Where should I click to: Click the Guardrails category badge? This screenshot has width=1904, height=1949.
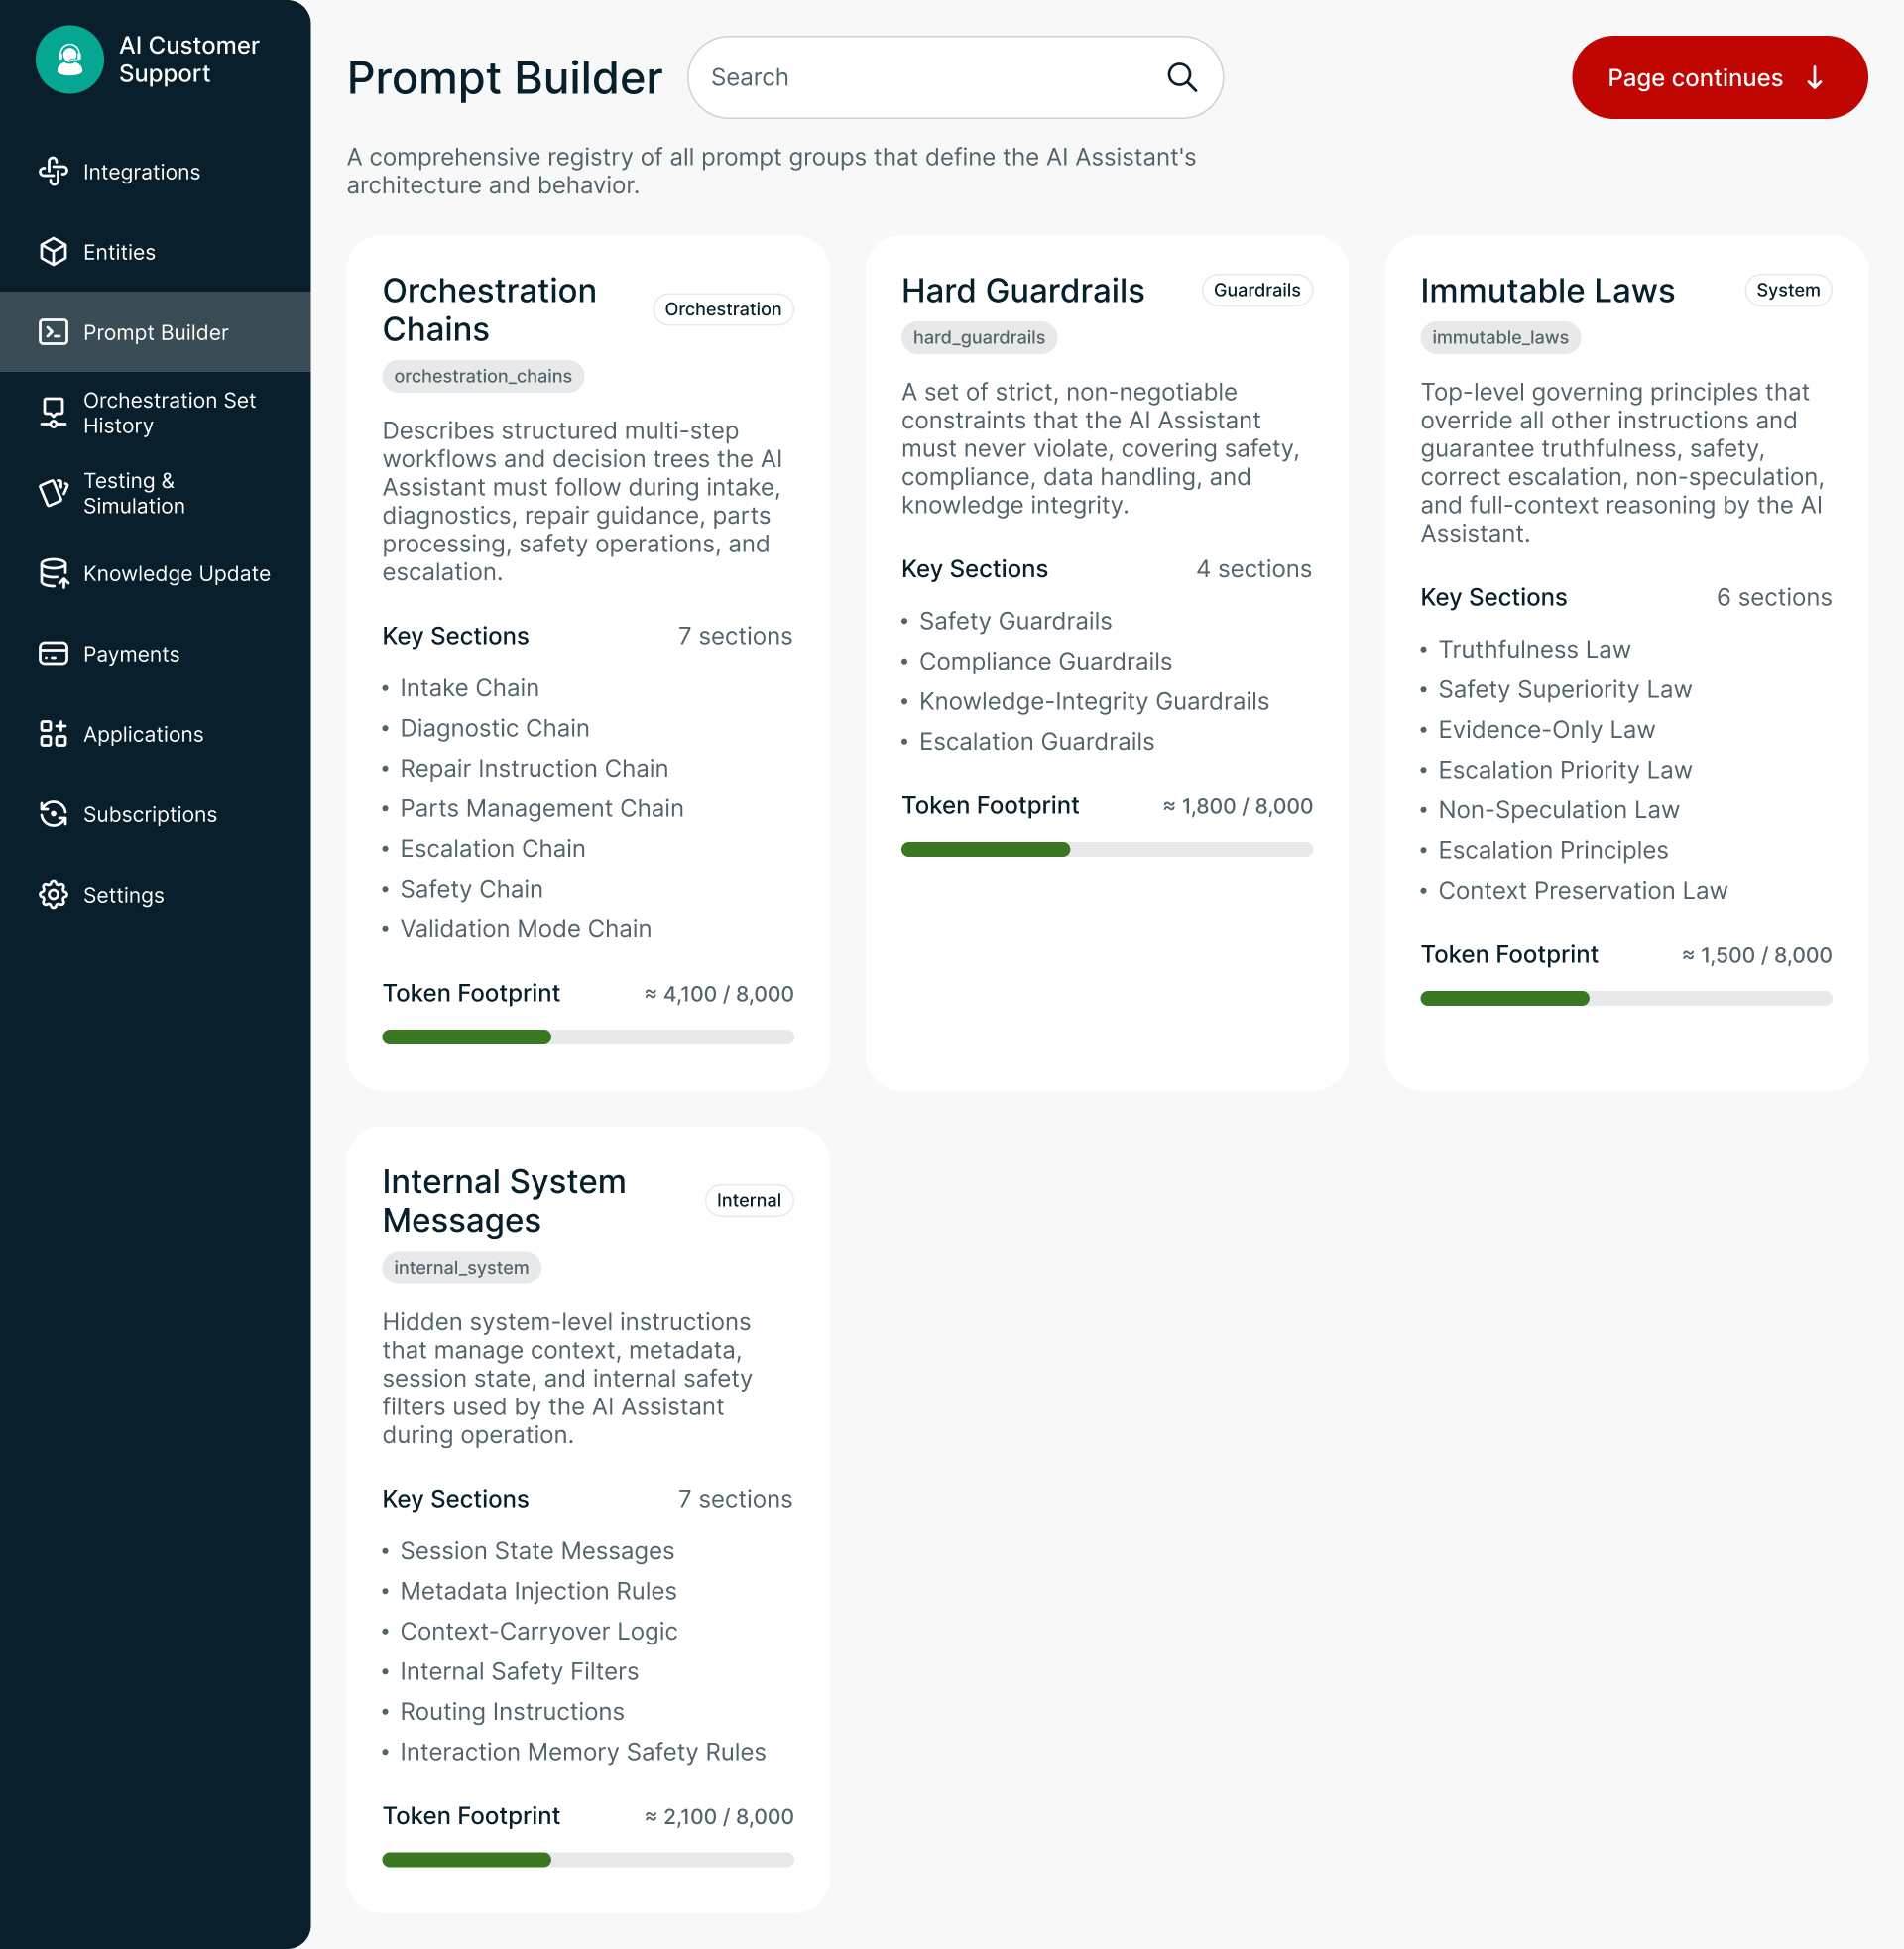pos(1256,290)
